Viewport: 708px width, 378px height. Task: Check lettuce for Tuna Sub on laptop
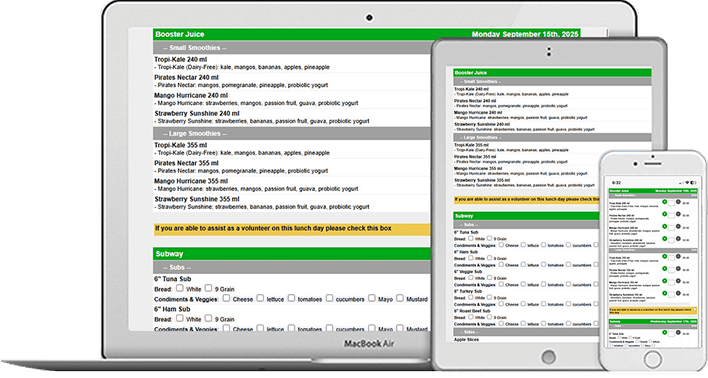tap(260, 298)
